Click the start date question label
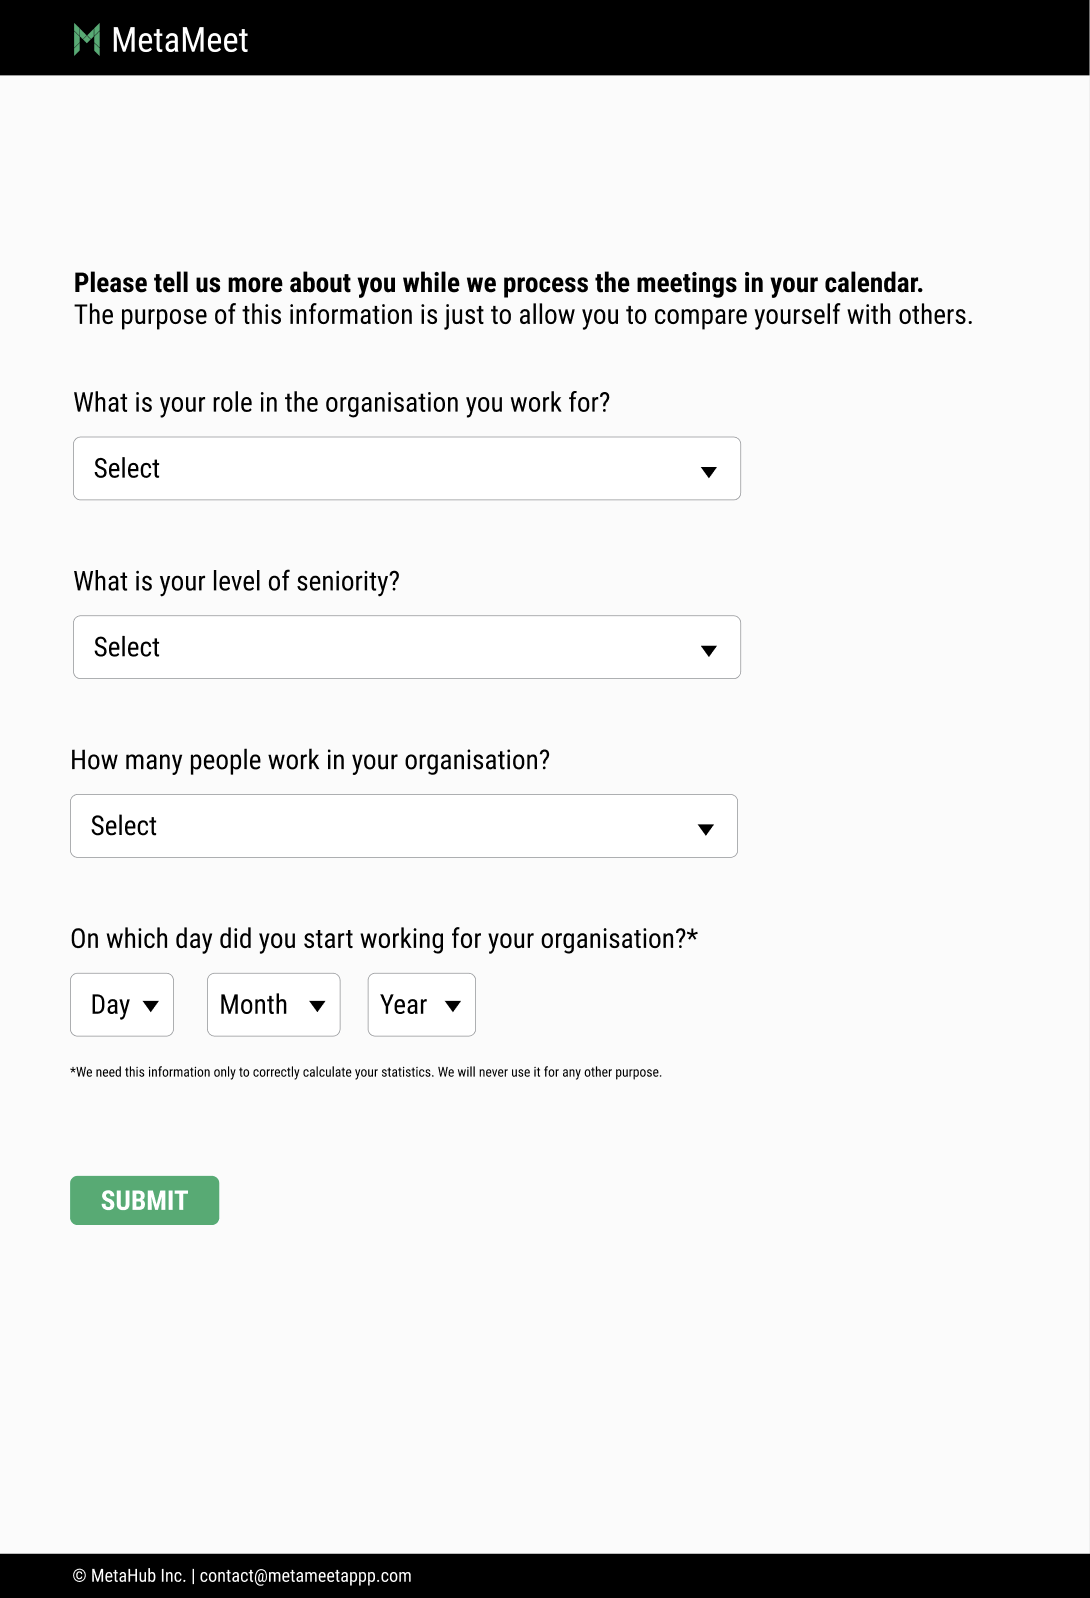This screenshot has height=1598, width=1090. (384, 939)
